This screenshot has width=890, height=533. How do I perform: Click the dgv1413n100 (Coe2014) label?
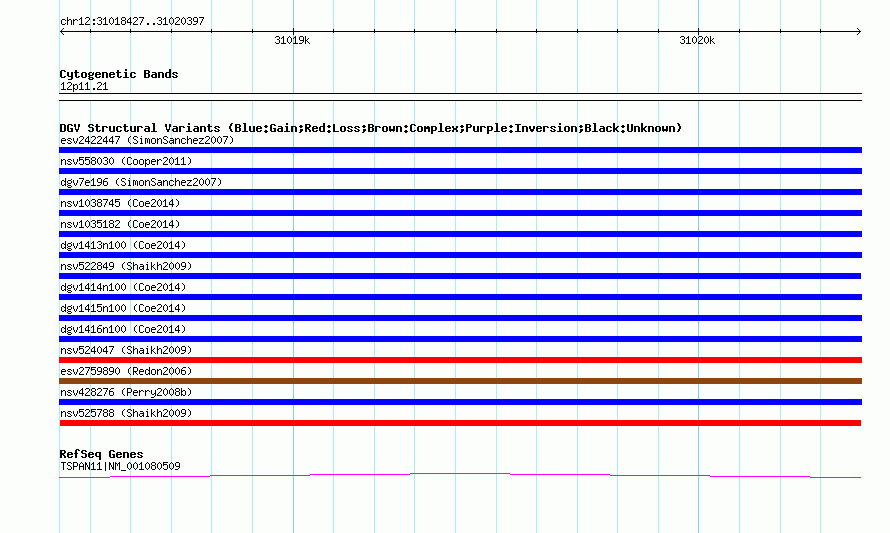pyautogui.click(x=123, y=245)
